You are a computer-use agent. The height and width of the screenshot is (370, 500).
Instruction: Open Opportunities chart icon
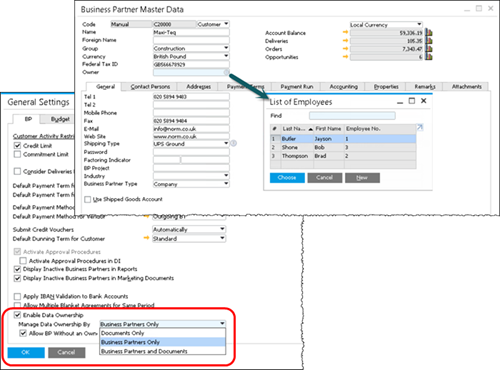[429, 57]
